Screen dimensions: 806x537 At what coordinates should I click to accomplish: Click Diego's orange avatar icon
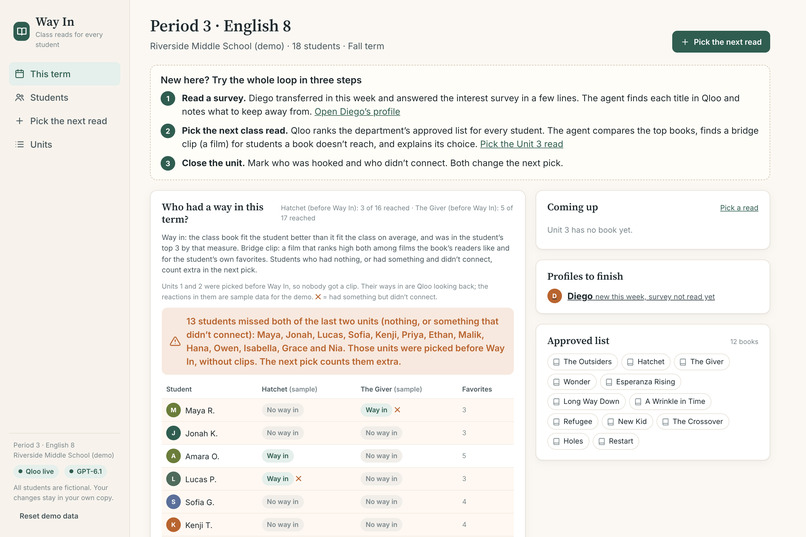554,297
